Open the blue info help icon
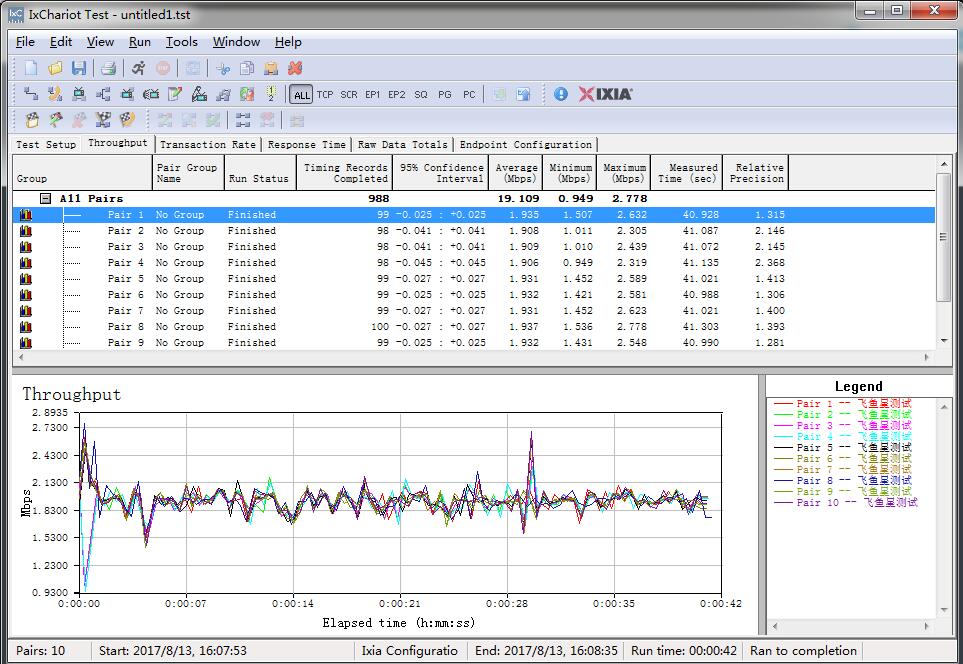The width and height of the screenshot is (963, 664). pyautogui.click(x=560, y=94)
